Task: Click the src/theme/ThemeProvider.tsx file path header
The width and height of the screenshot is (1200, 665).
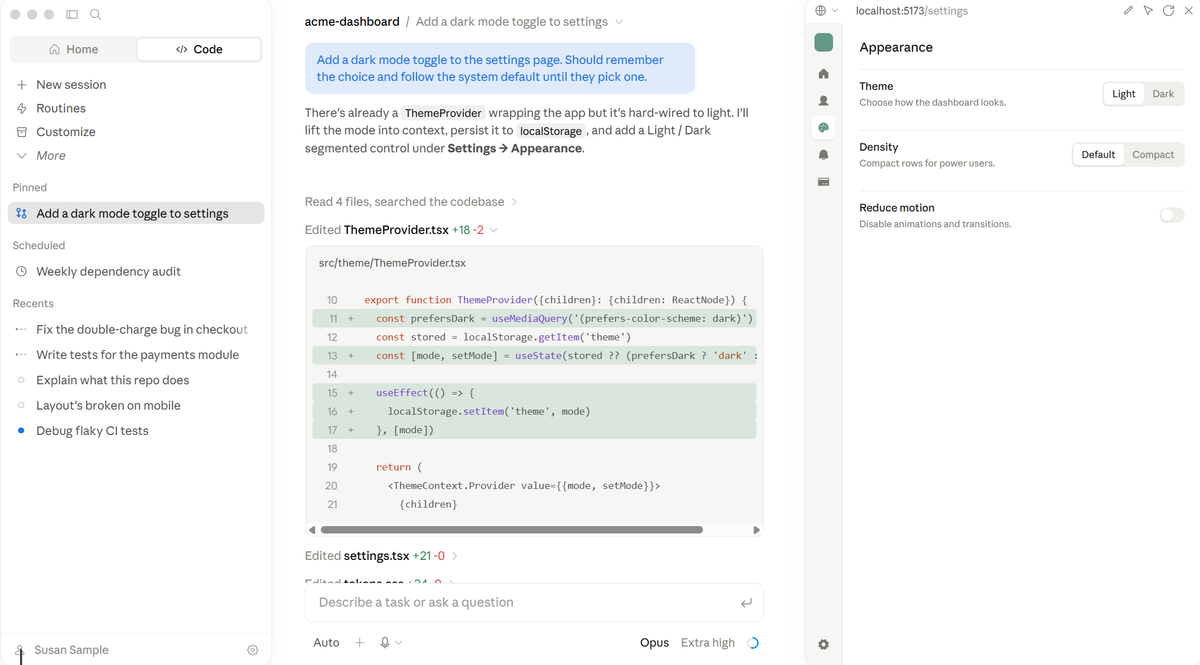Action: click(x=392, y=263)
